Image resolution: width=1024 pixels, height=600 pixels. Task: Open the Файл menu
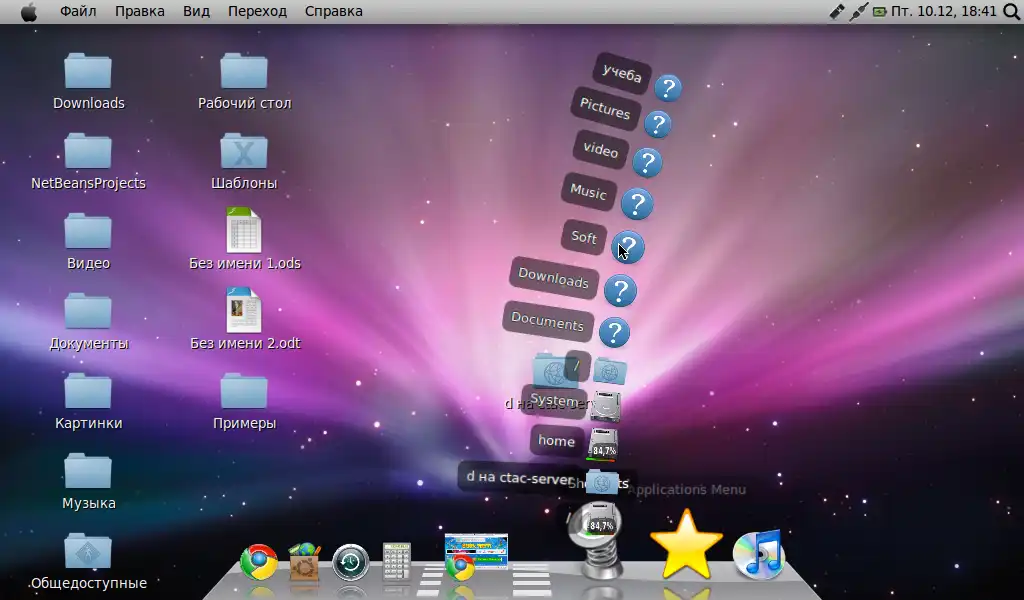tap(78, 12)
